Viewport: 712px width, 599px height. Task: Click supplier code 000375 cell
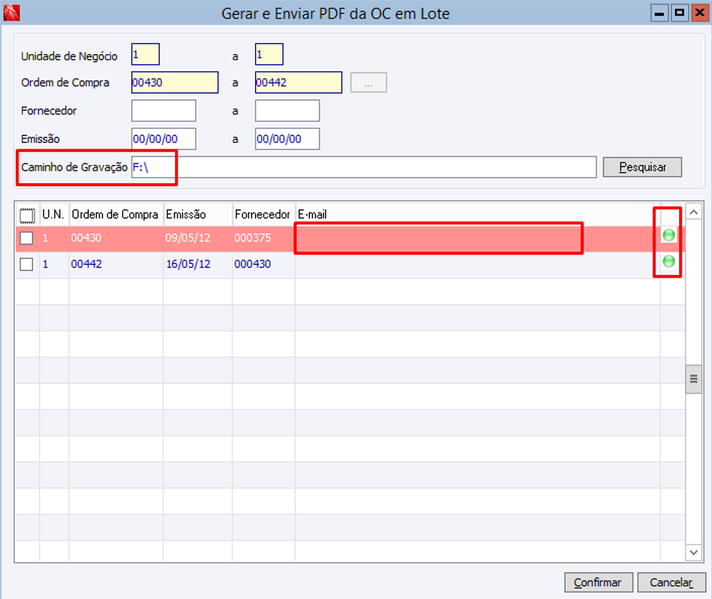(263, 238)
